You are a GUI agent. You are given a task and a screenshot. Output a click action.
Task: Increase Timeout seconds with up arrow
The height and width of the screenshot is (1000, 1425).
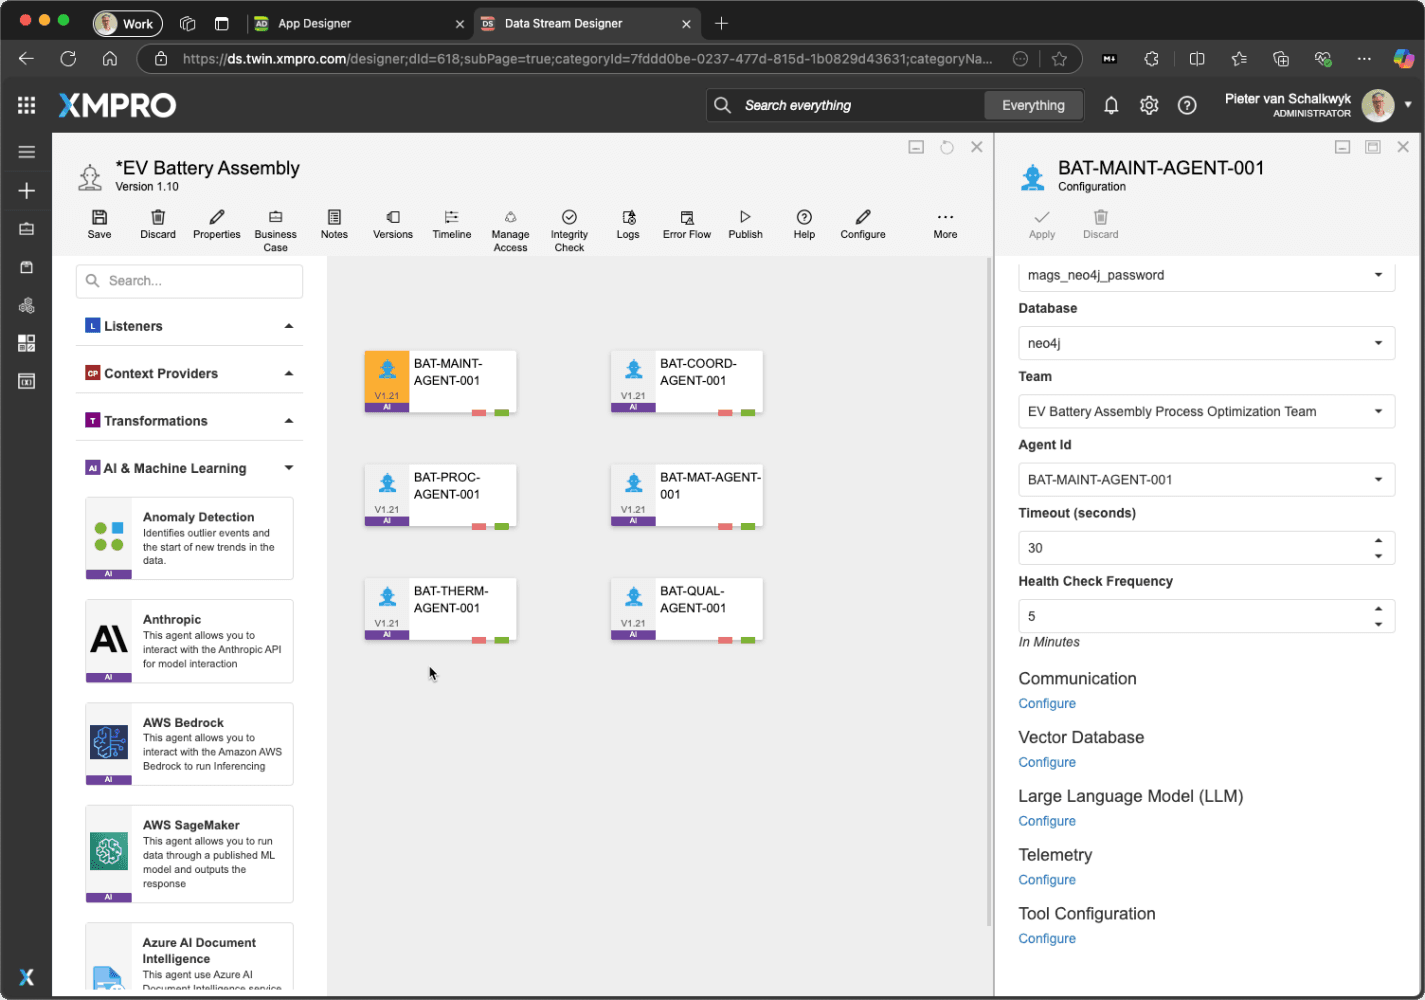click(1378, 541)
